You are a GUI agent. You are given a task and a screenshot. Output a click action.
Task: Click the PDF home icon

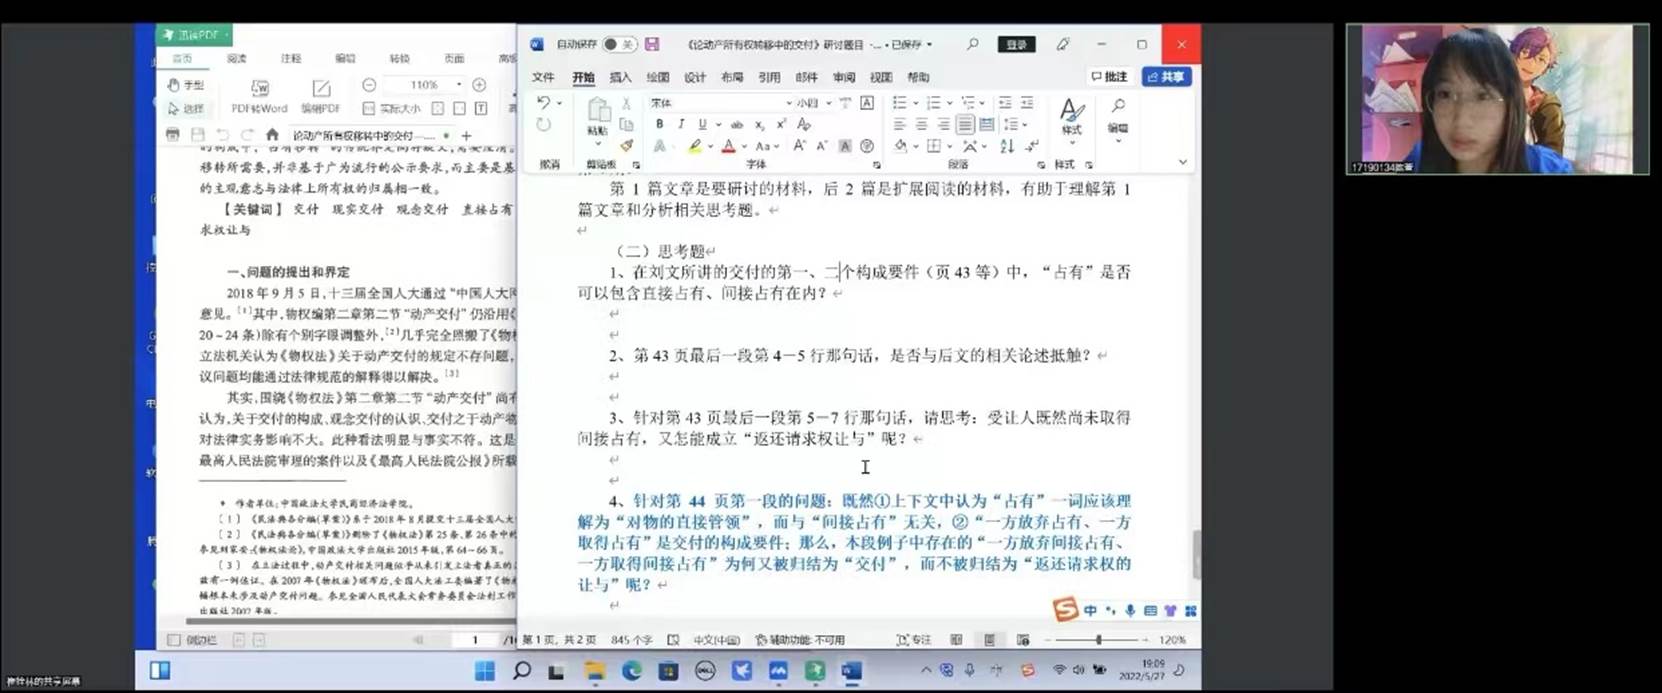272,135
